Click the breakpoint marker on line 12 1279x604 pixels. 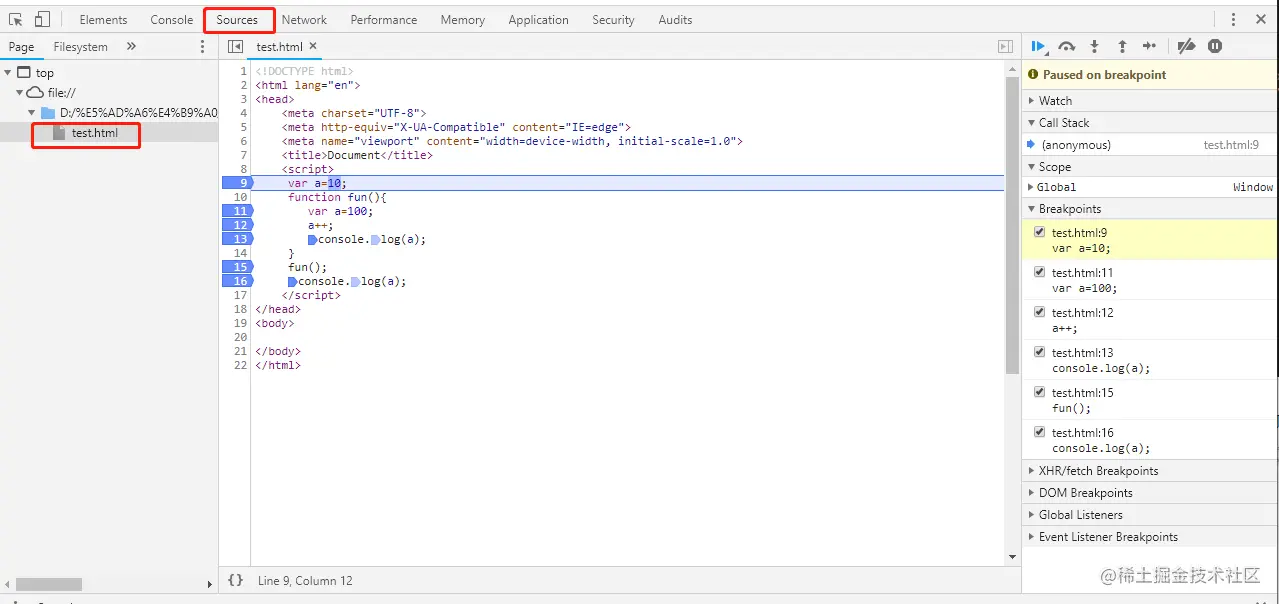[x=238, y=225]
